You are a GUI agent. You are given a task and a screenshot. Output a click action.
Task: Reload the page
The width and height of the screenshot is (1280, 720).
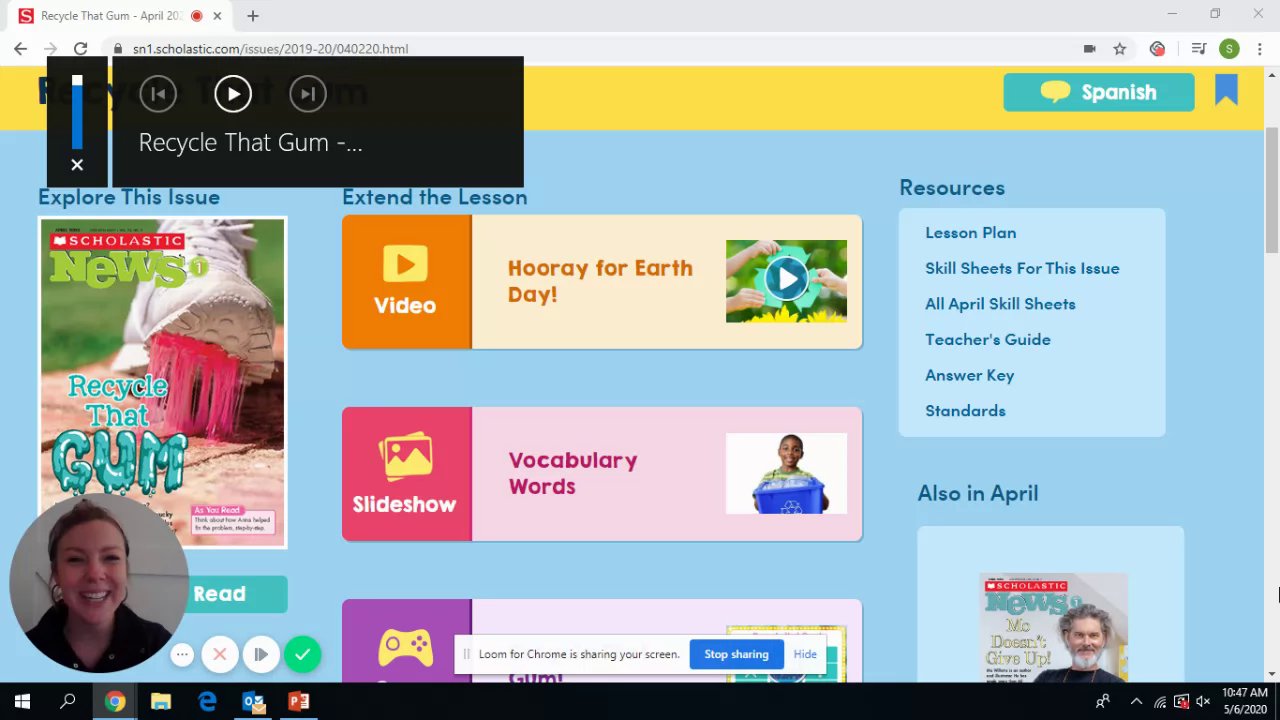(80, 48)
